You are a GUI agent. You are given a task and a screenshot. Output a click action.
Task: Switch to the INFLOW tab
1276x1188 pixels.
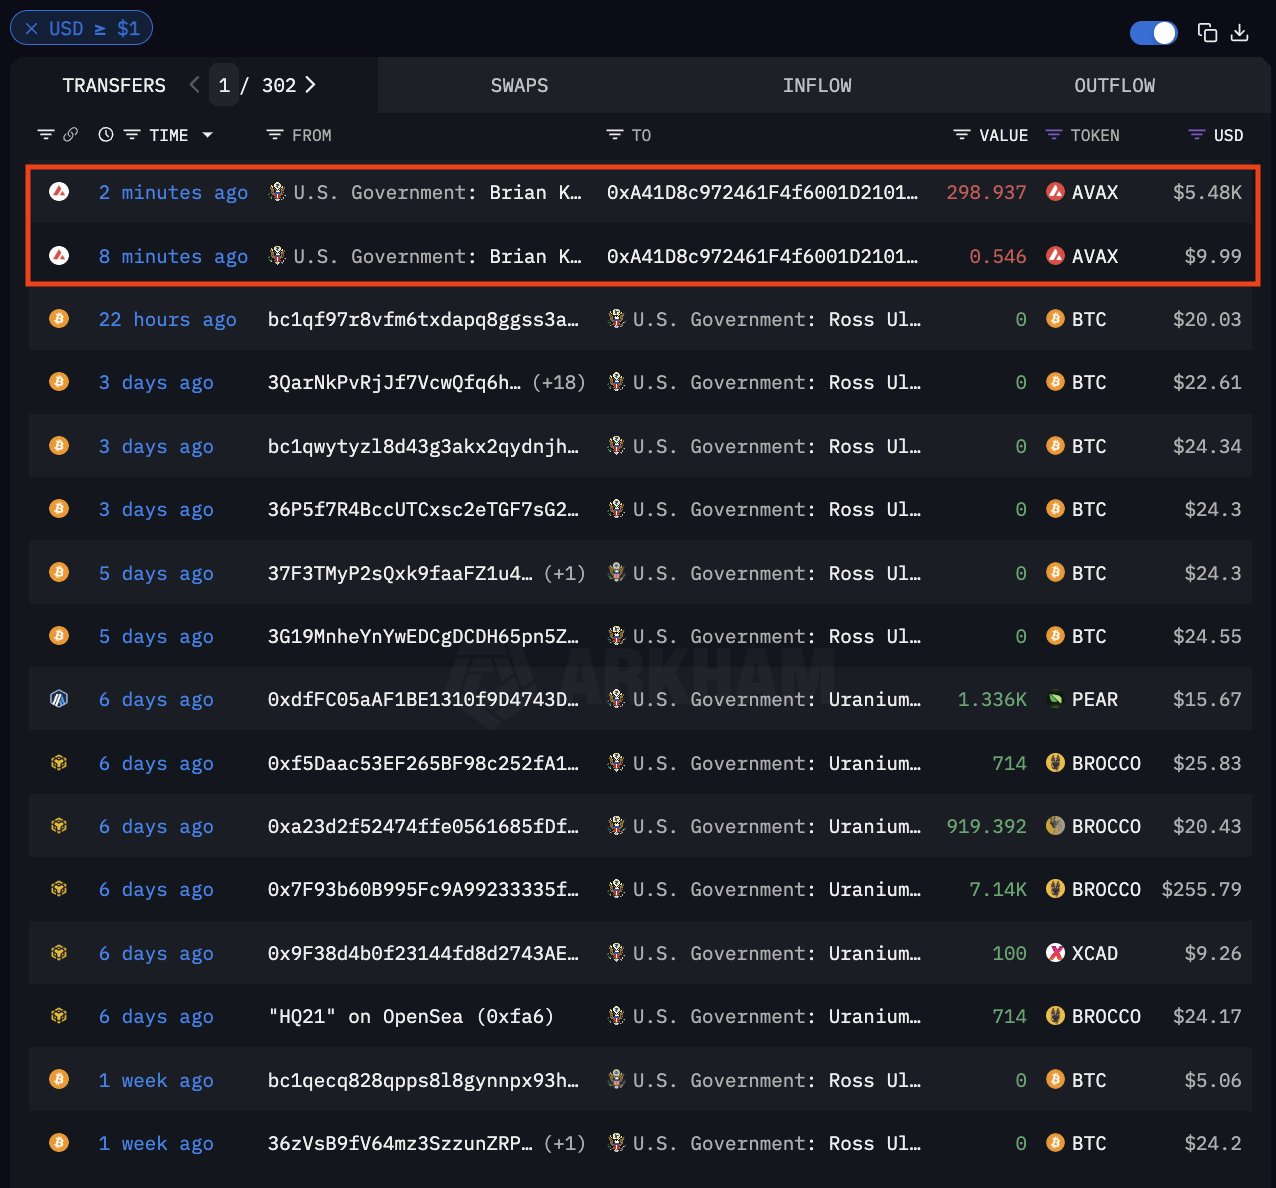(x=817, y=86)
